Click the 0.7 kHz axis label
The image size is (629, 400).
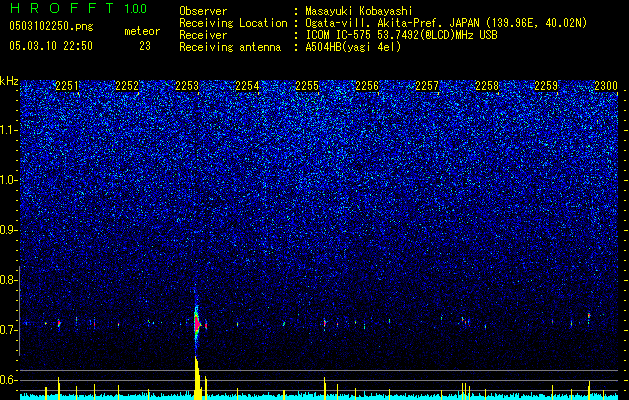point(9,330)
